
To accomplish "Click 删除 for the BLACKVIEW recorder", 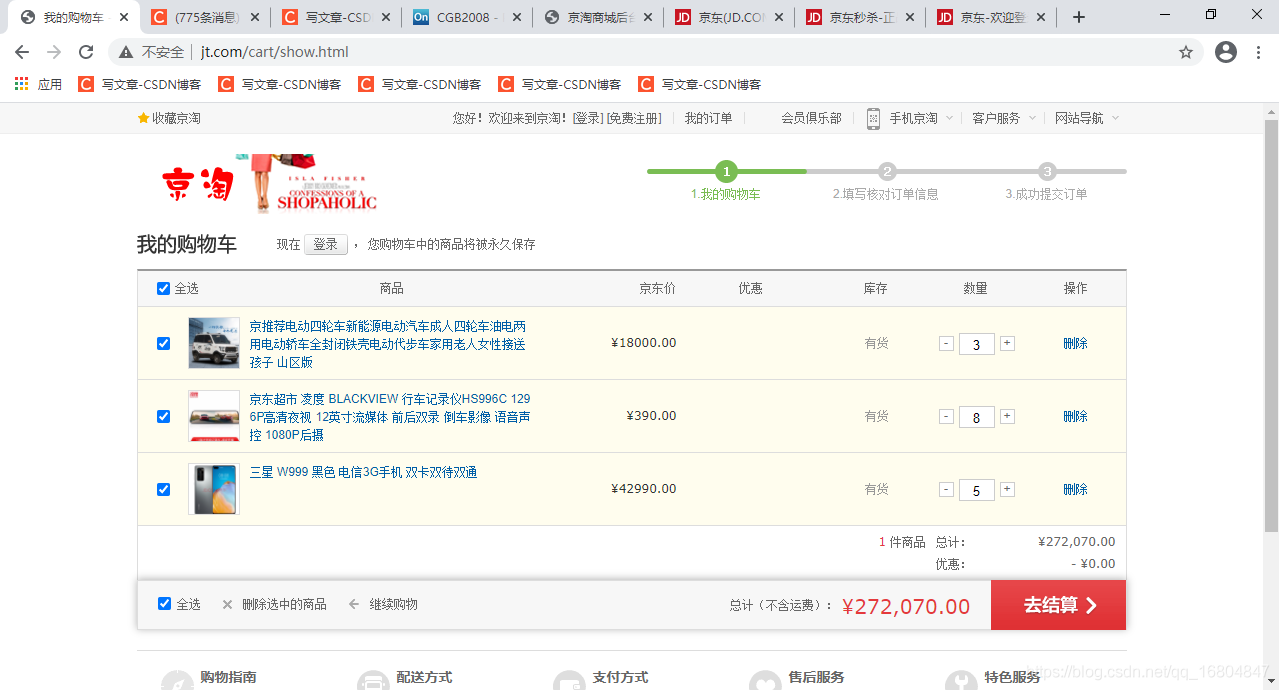I will (x=1075, y=416).
